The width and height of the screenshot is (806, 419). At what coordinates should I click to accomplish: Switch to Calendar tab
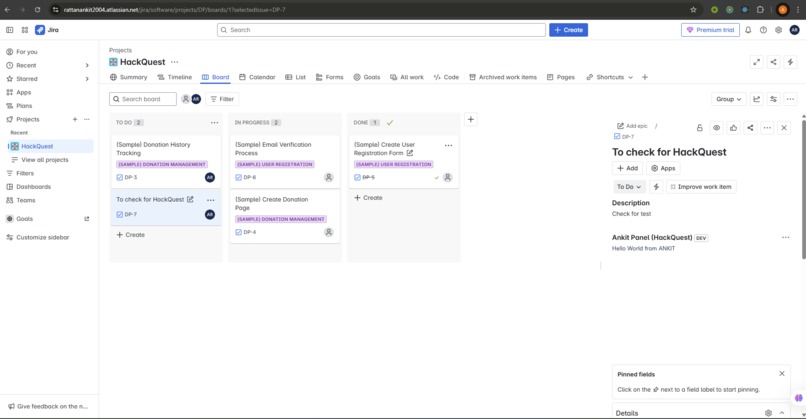257,77
